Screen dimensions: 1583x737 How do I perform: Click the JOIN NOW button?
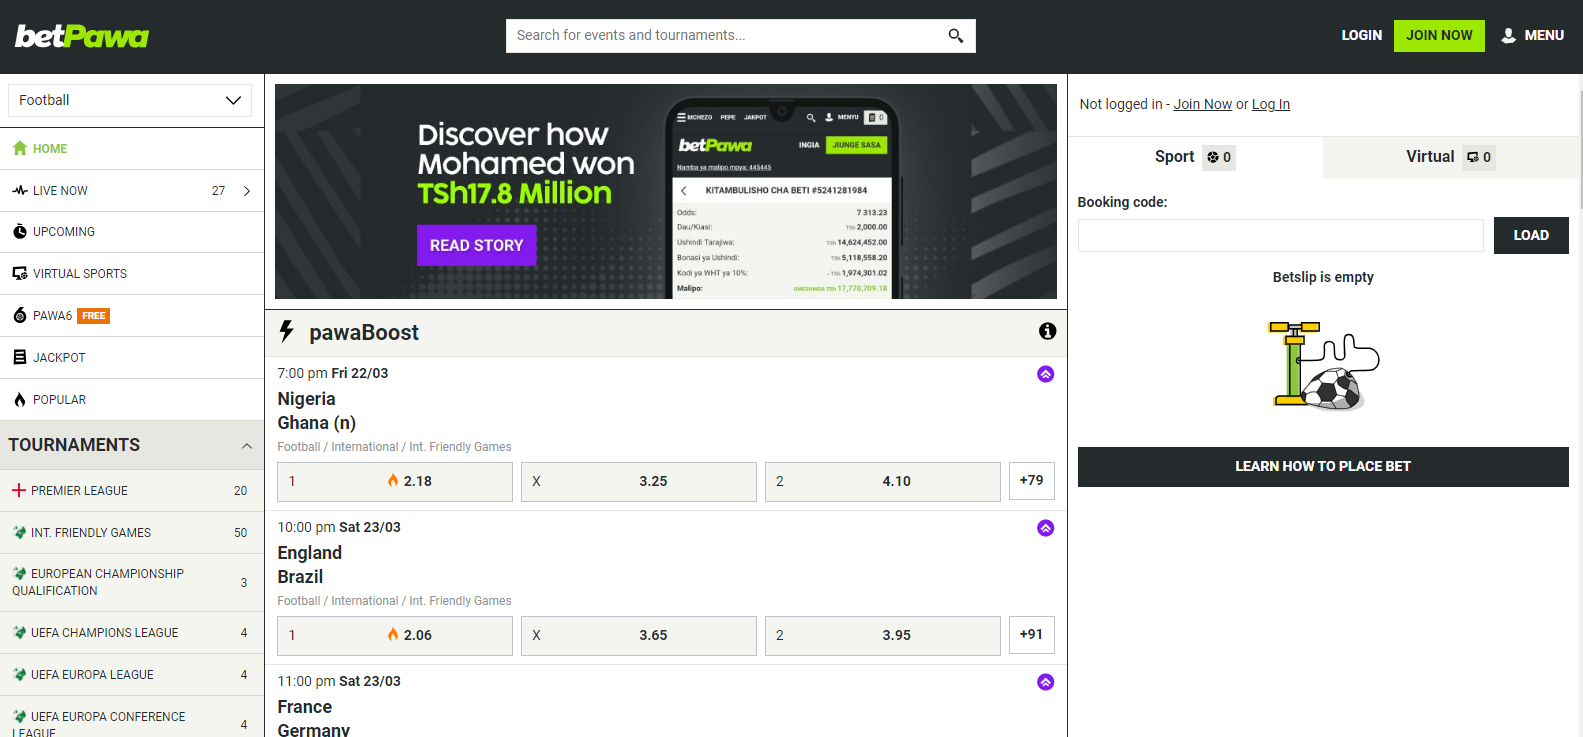point(1439,35)
